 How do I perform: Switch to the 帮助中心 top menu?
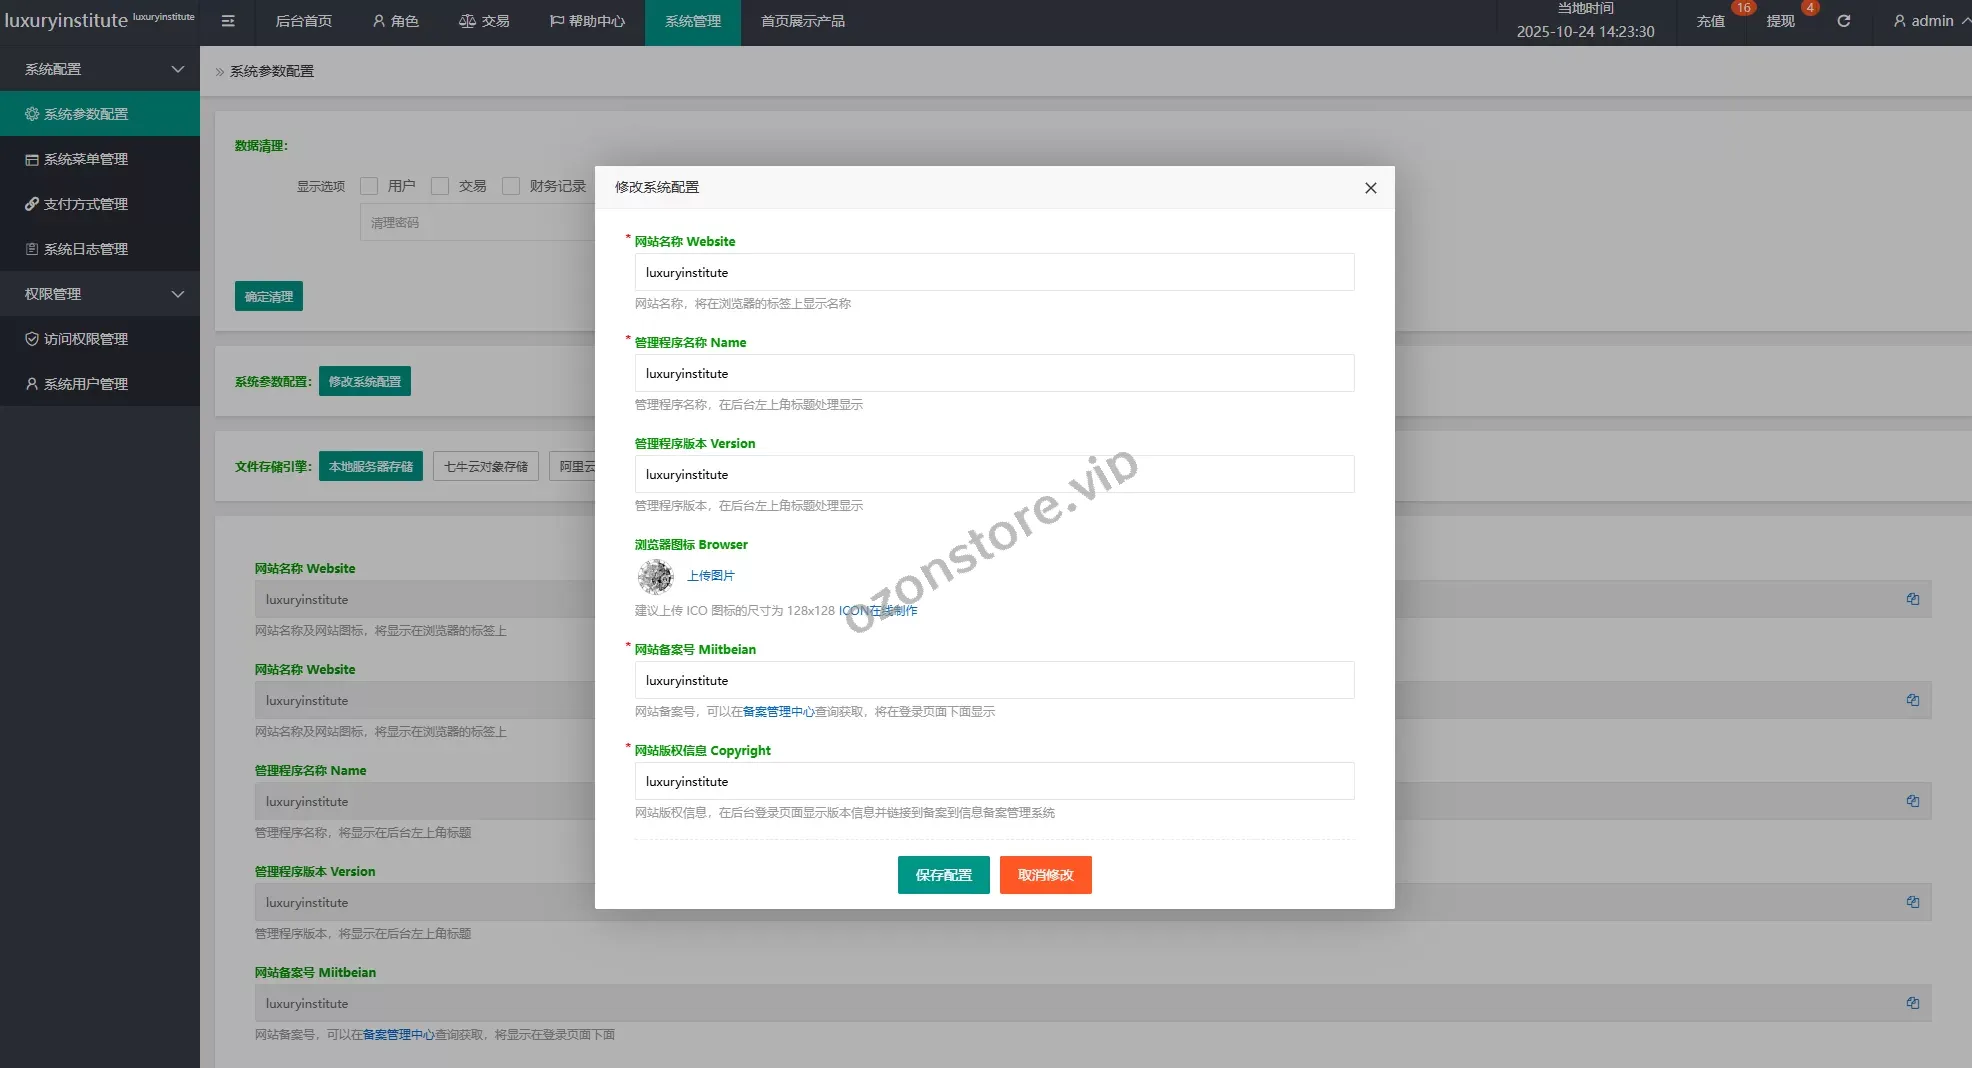click(587, 21)
